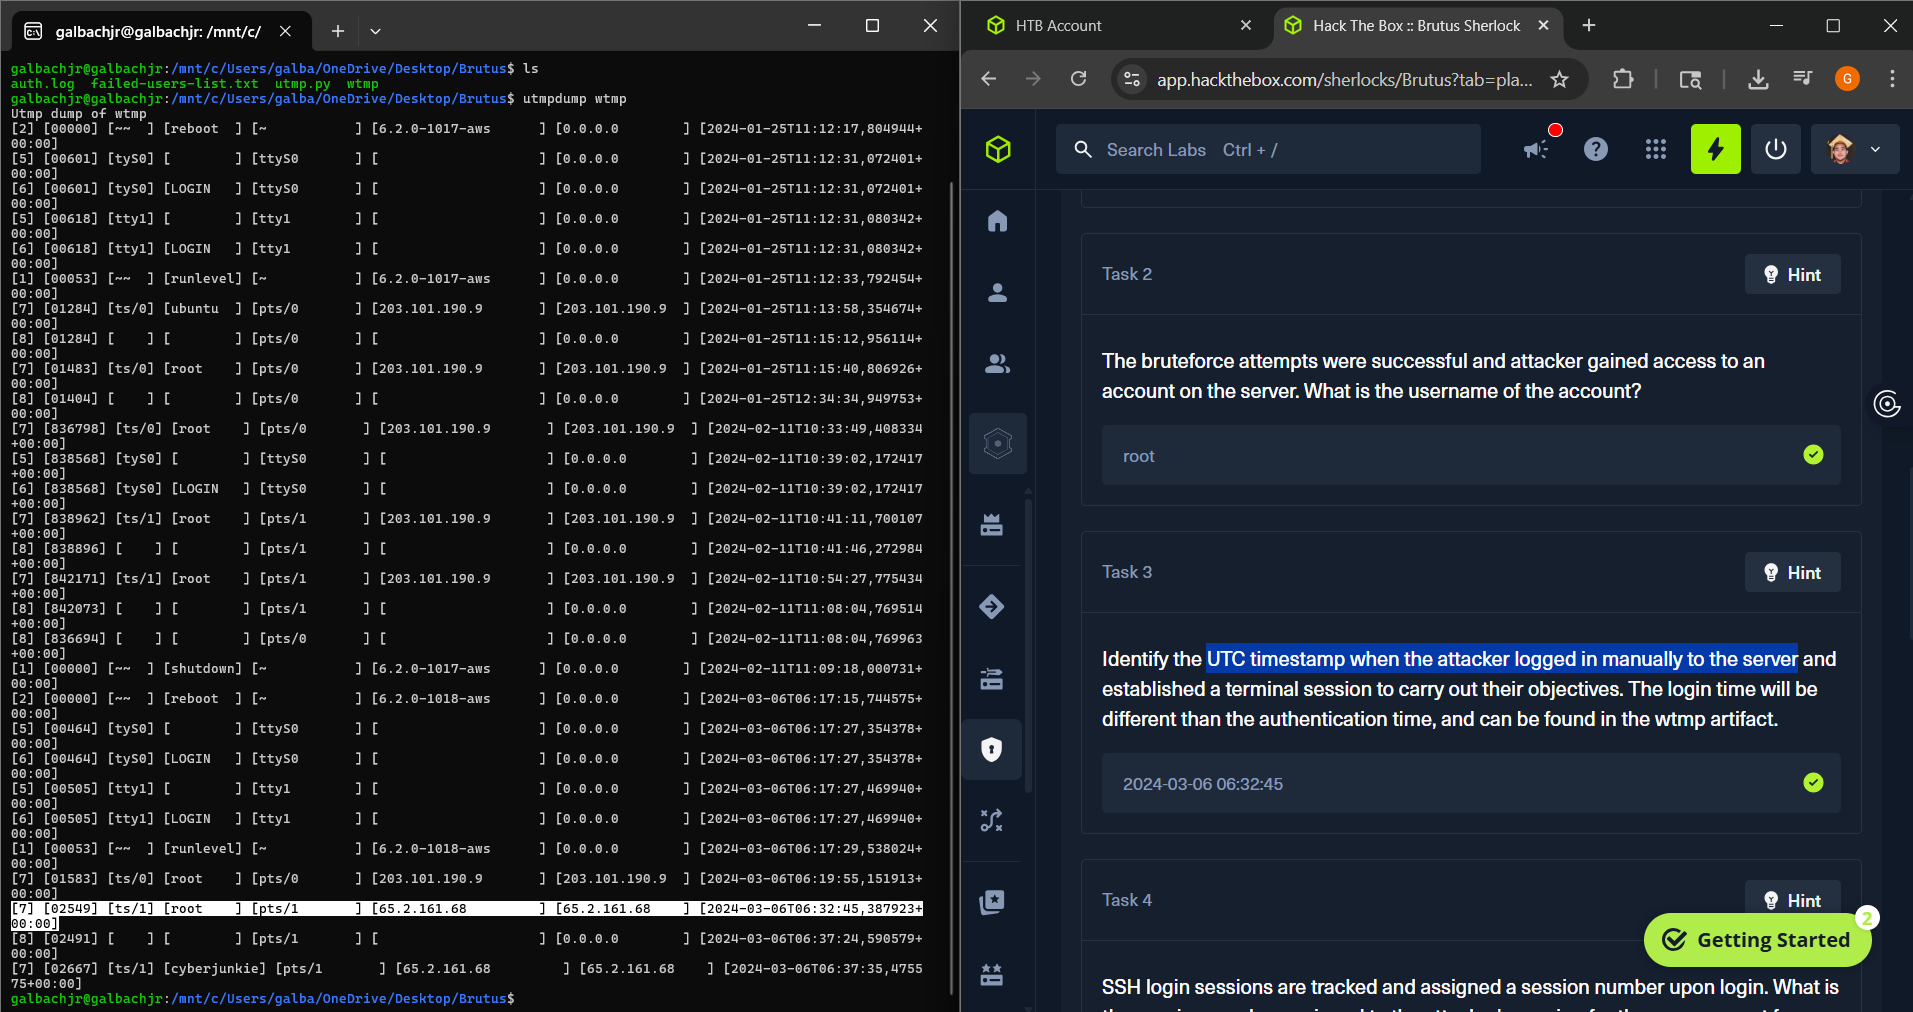Open the Chrome three-dot menu

coord(1892,79)
